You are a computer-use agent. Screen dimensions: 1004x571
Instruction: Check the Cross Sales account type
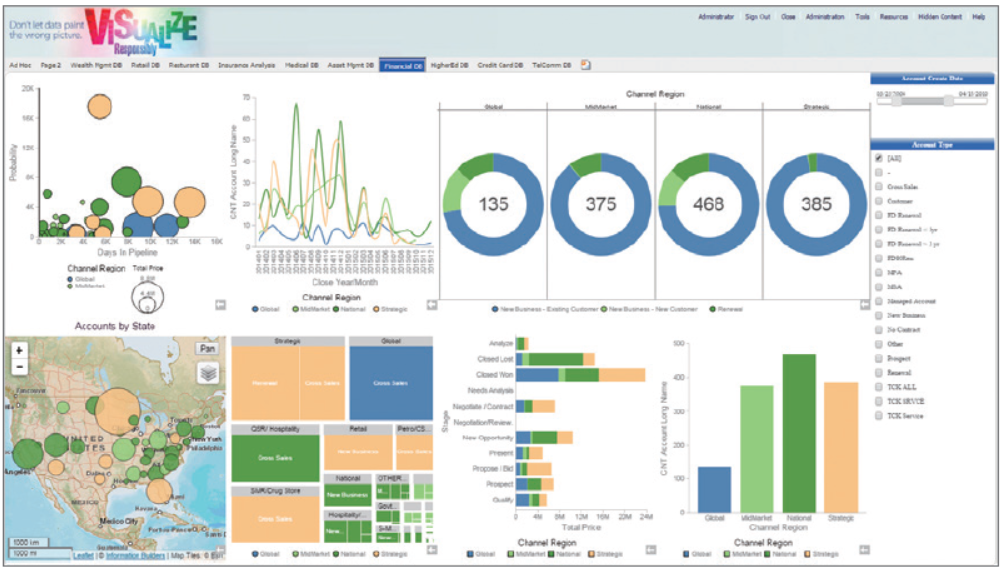[x=878, y=186]
